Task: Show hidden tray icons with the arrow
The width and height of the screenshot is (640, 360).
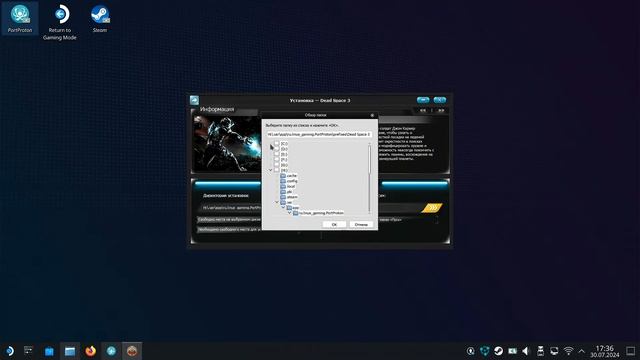Action: click(x=582, y=351)
